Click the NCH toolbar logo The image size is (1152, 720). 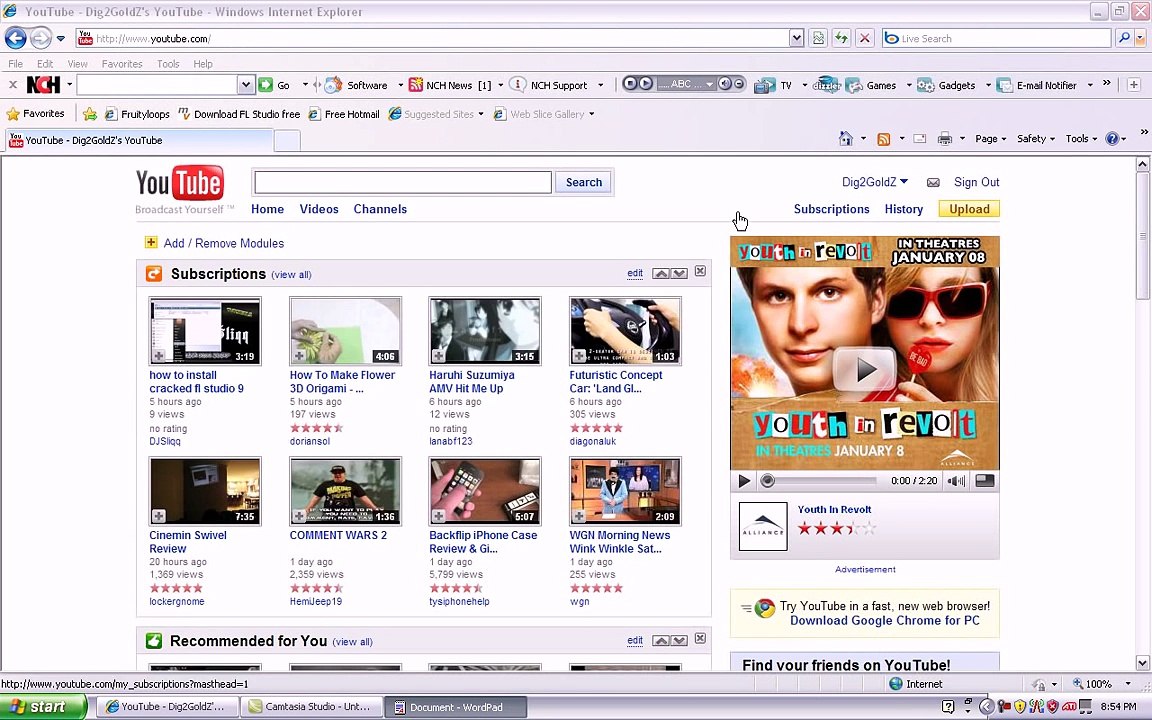(x=43, y=84)
